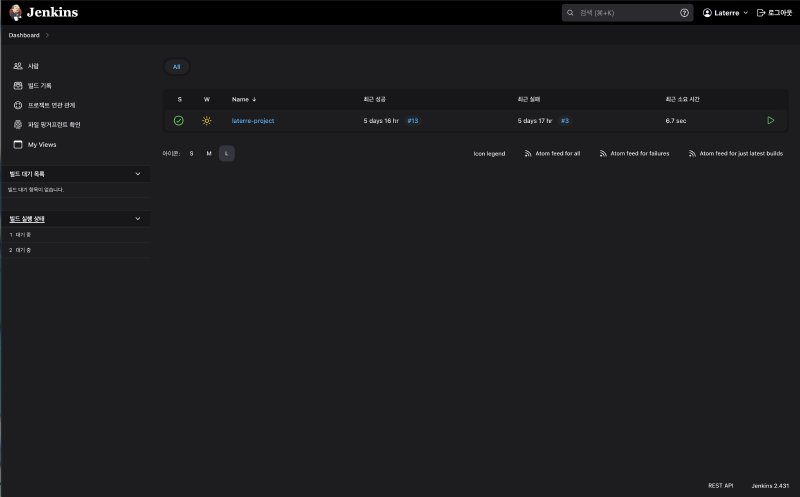Click RSS icon for Atom feed for failures
The height and width of the screenshot is (497, 800).
(603, 154)
